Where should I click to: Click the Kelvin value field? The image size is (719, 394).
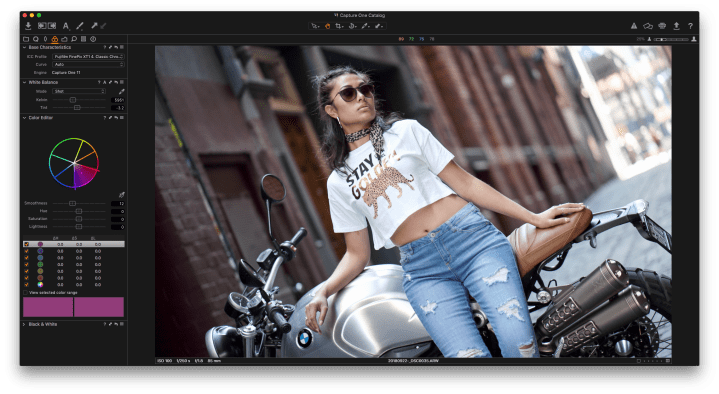pyautogui.click(x=118, y=100)
